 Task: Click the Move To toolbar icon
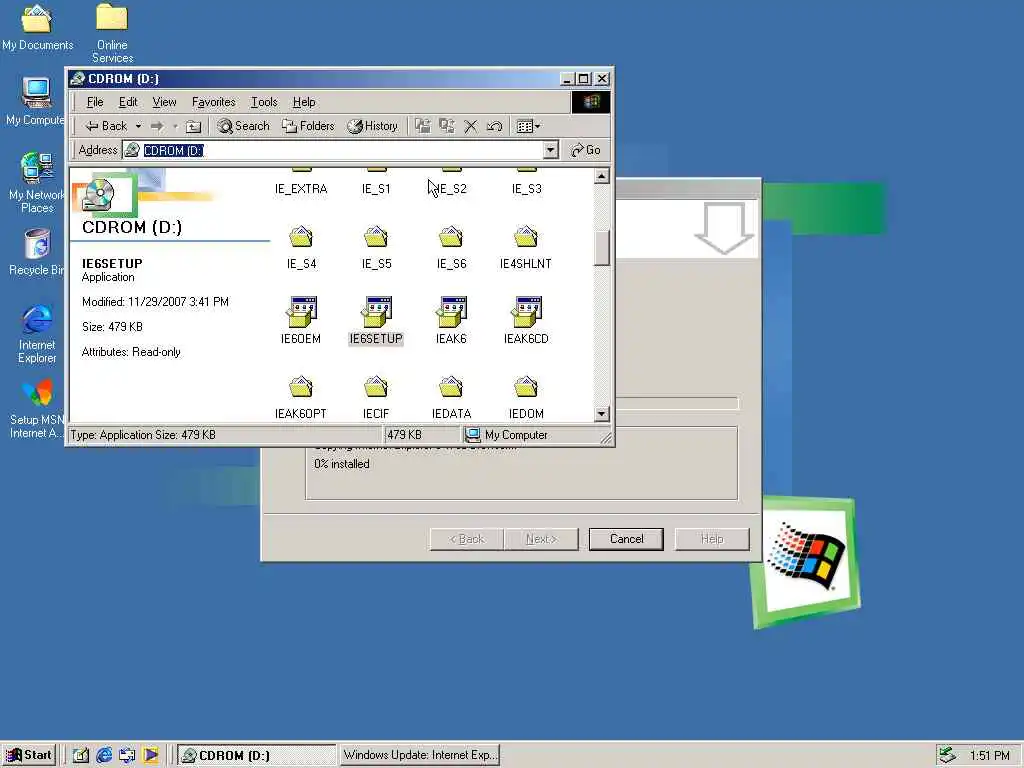click(423, 126)
